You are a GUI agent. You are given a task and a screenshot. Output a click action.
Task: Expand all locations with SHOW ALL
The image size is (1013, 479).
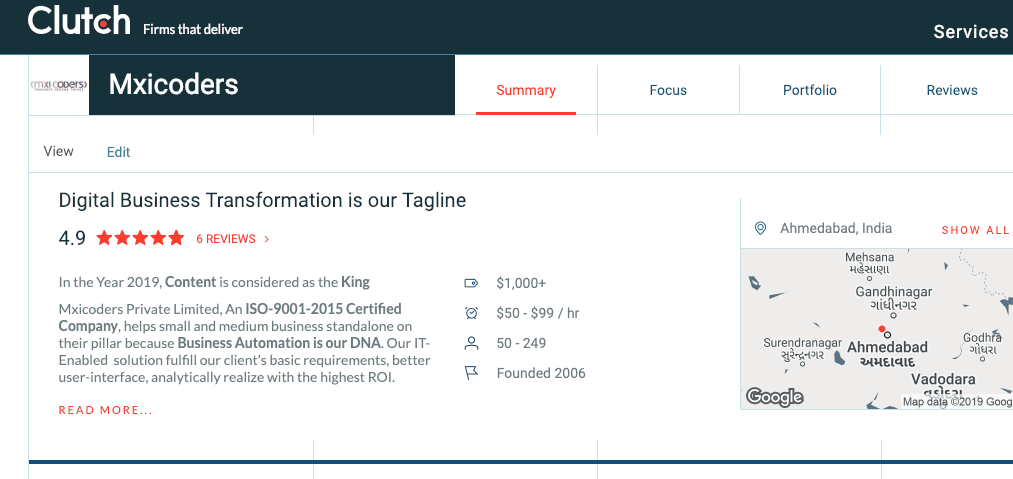click(975, 230)
